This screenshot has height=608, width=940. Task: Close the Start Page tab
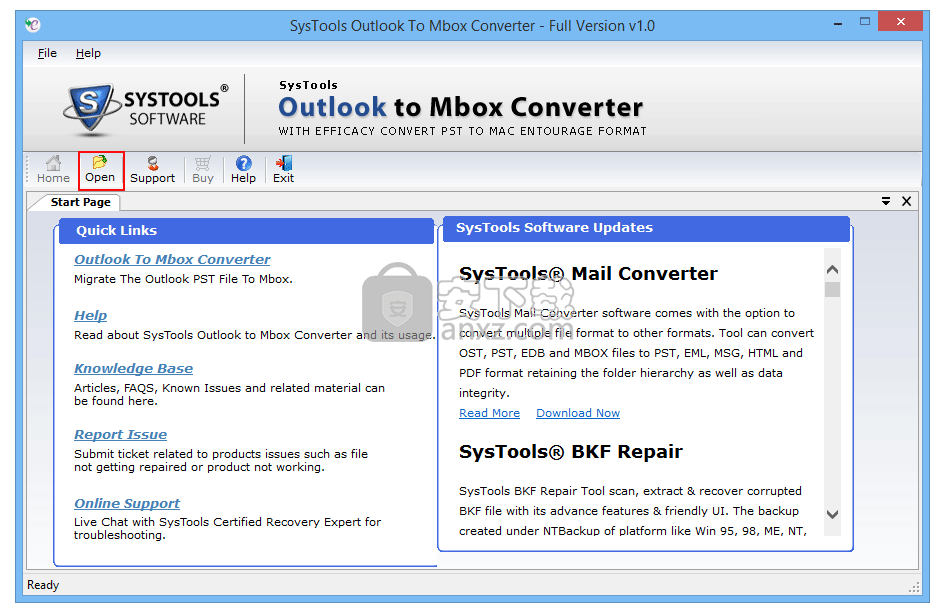pyautogui.click(x=906, y=201)
